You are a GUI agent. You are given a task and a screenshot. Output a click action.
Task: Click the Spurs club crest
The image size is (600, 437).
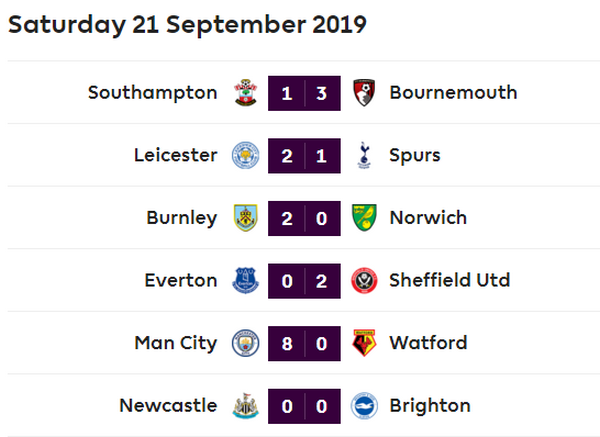364,155
